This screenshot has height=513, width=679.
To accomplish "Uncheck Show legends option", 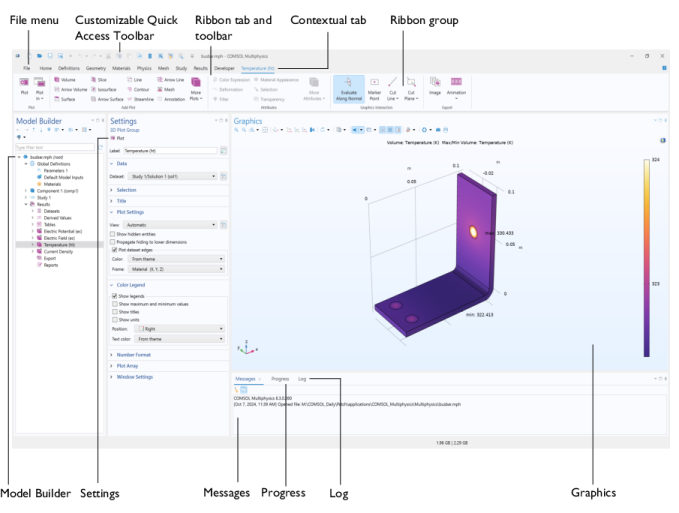I will [x=115, y=296].
